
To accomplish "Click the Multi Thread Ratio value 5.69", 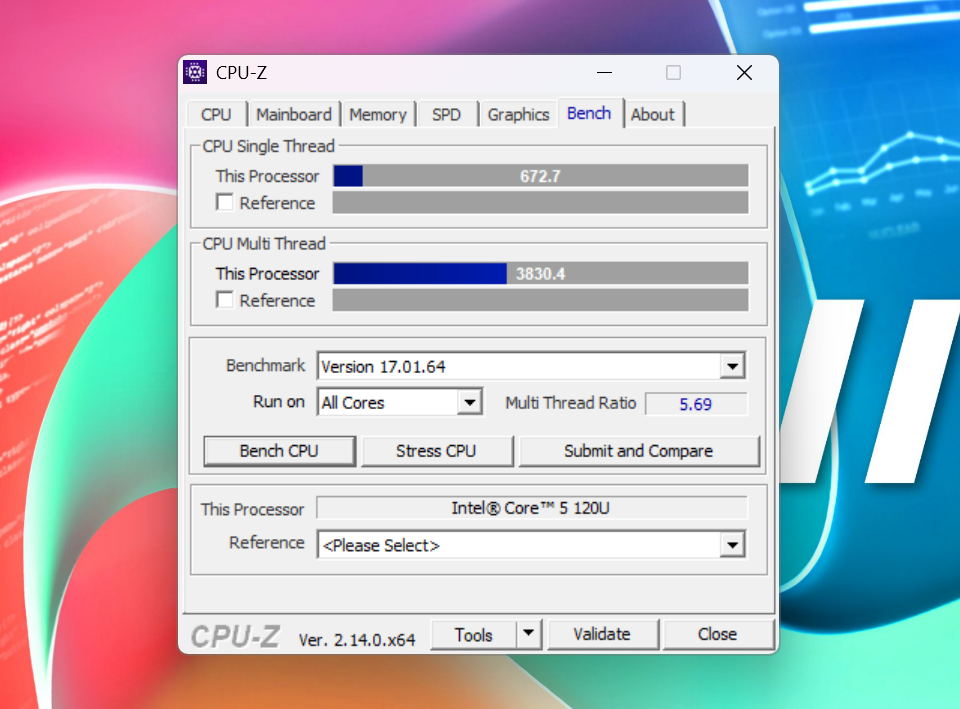I will click(696, 404).
